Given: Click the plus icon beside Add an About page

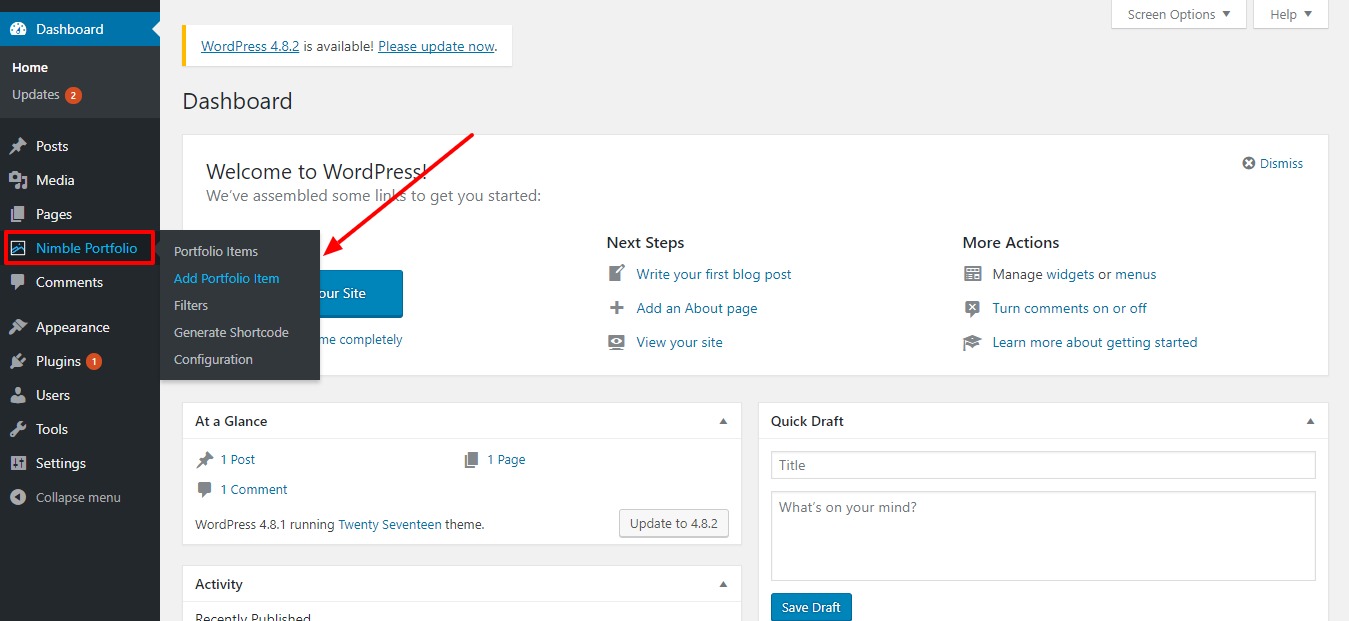Looking at the screenshot, I should pyautogui.click(x=616, y=308).
